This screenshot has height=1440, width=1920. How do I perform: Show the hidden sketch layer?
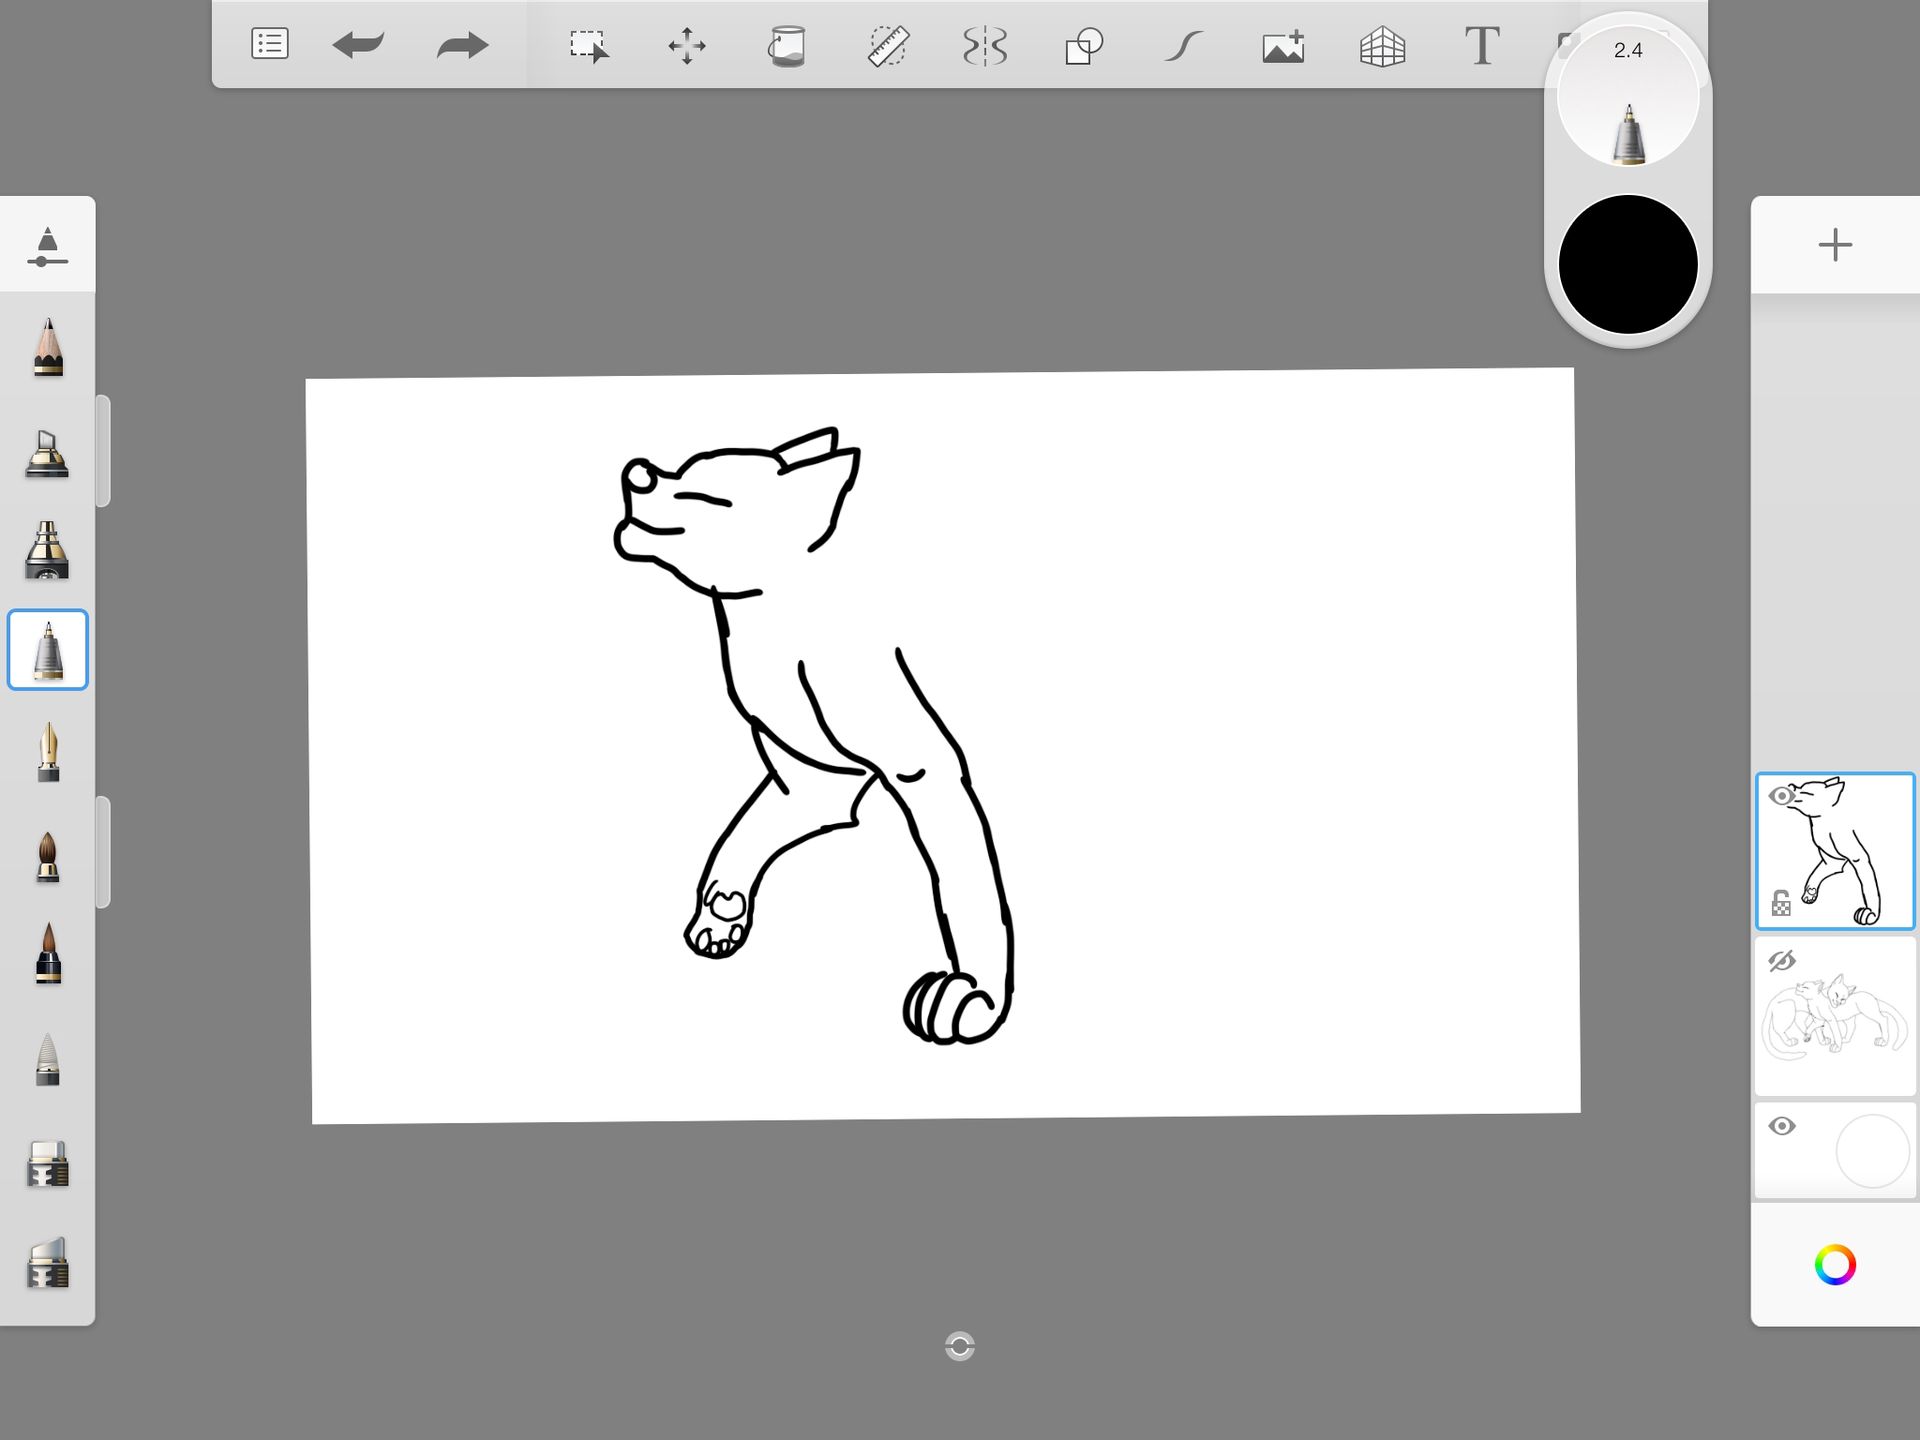pos(1782,961)
